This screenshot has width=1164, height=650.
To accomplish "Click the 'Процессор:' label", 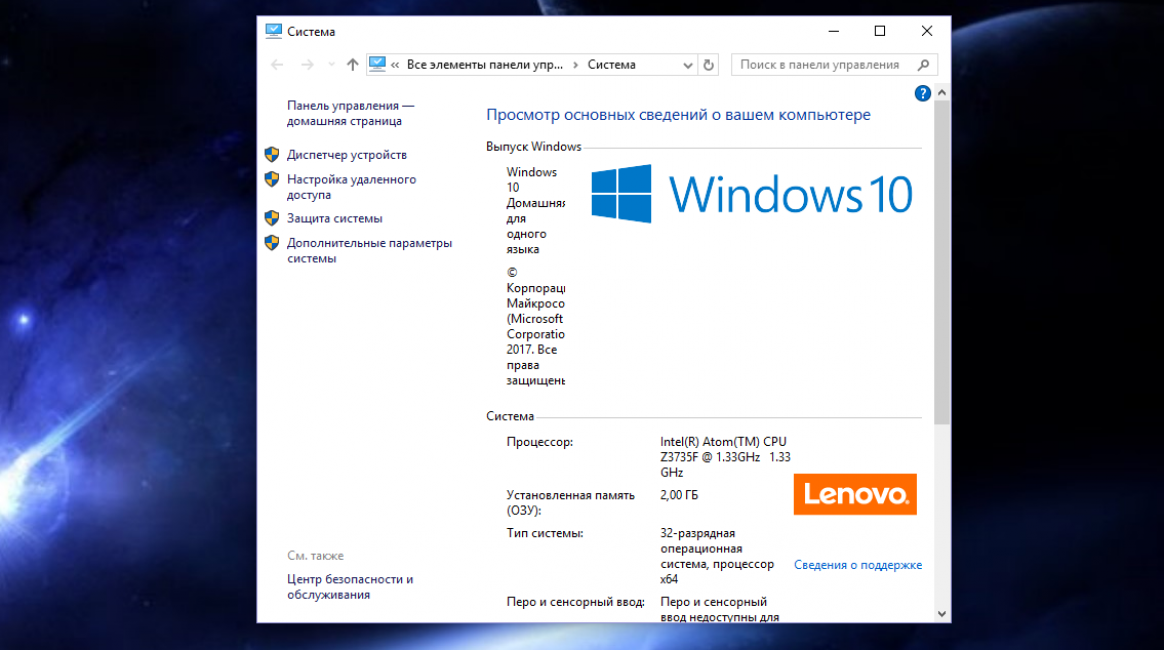I will [540, 441].
